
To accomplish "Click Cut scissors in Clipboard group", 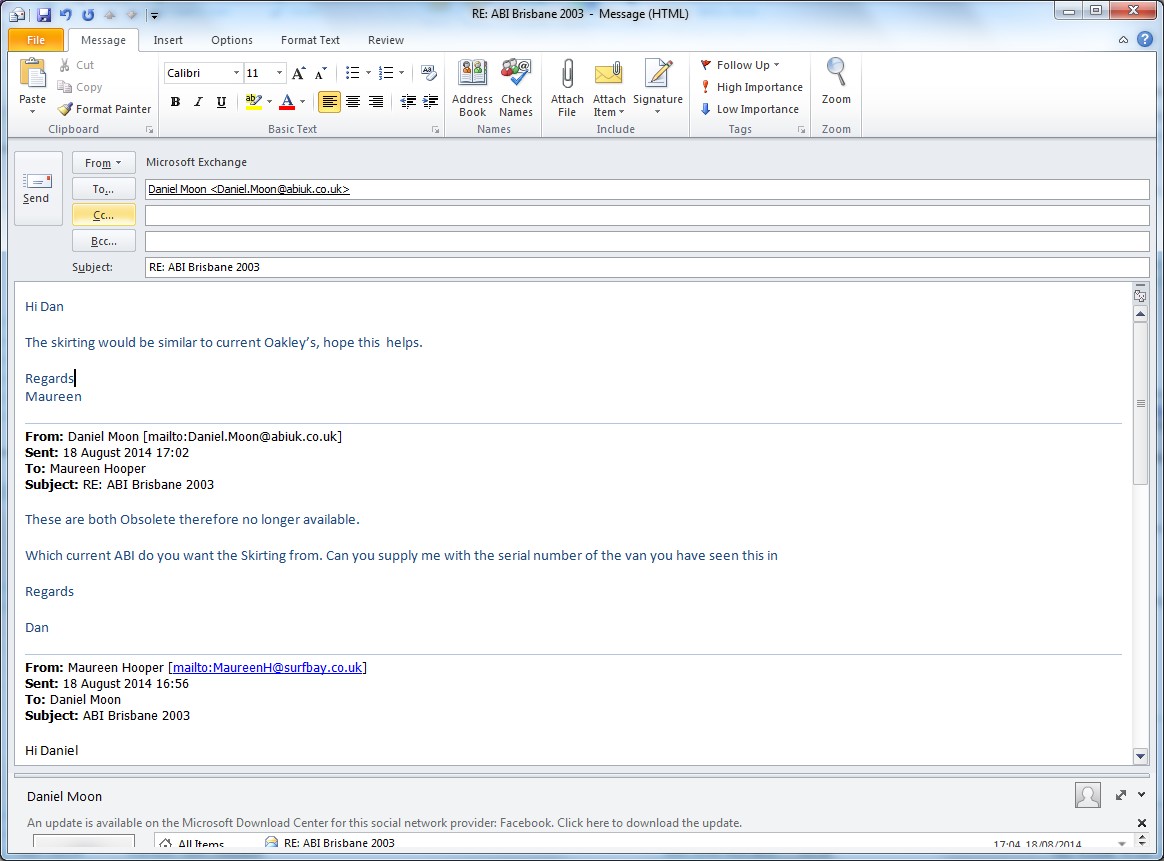I will point(76,65).
